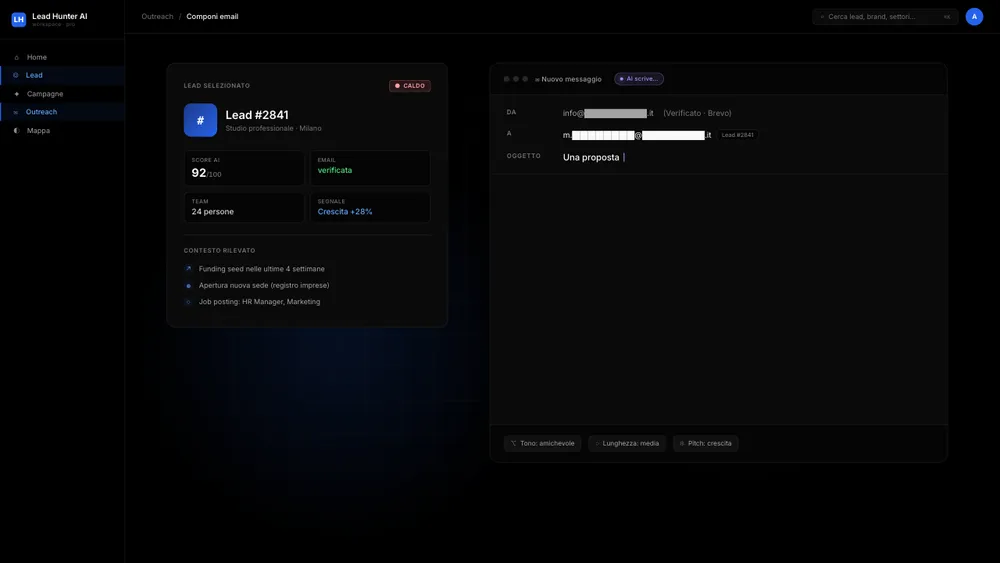This screenshot has width=1000, height=563.
Task: Change the Pitch: crescita option
Action: tap(705, 443)
